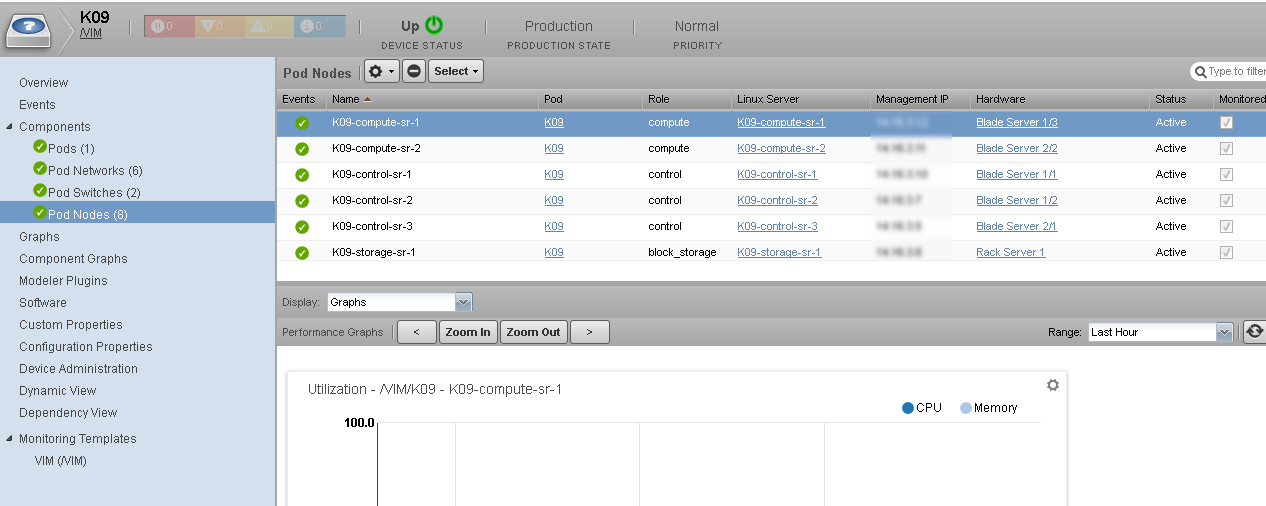Open the gear actions menu in Pod Nodes
1266x506 pixels.
click(x=380, y=71)
